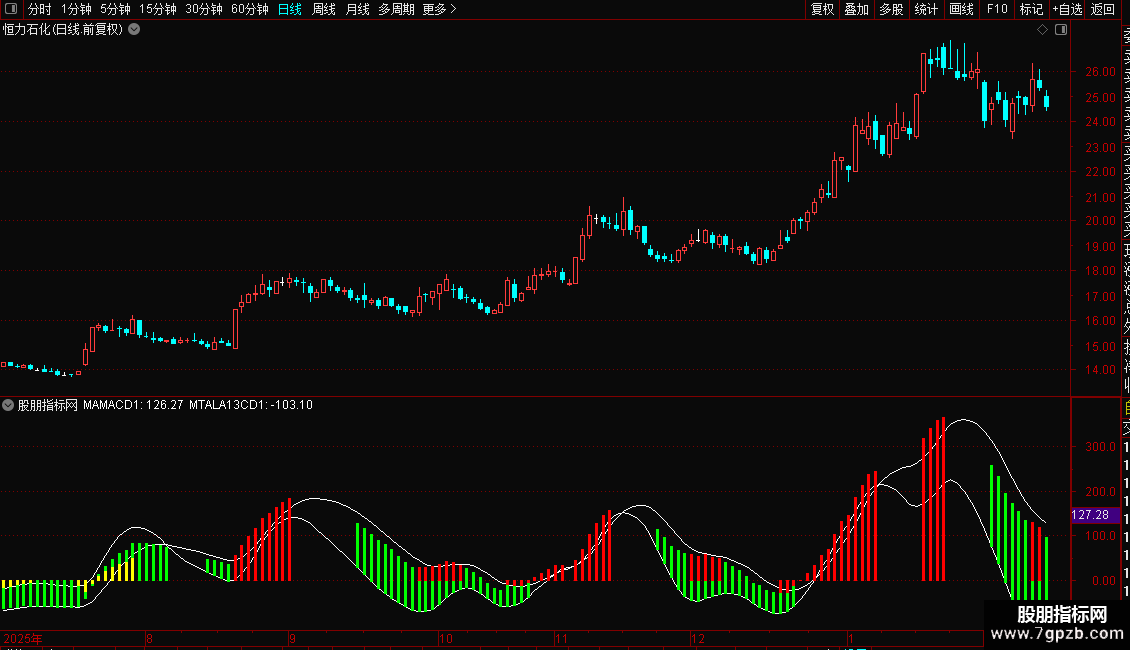Switch to 分时 intraday view
Image resolution: width=1130 pixels, height=650 pixels.
40,9
